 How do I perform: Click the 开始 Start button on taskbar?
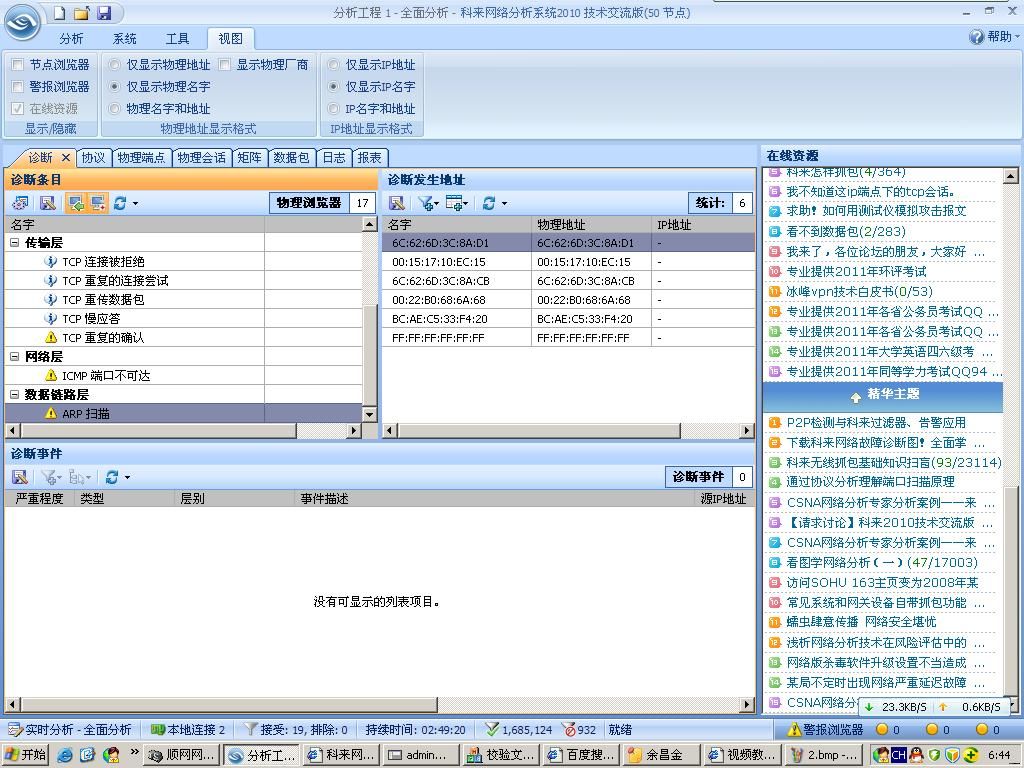pos(26,755)
